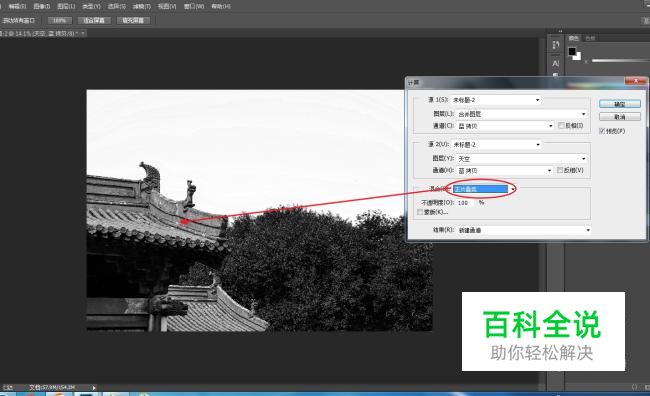Viewport: 650px width, 396px height.
Task: Open source 2 图层(Y) 天空 dropdown
Action: click(522, 159)
